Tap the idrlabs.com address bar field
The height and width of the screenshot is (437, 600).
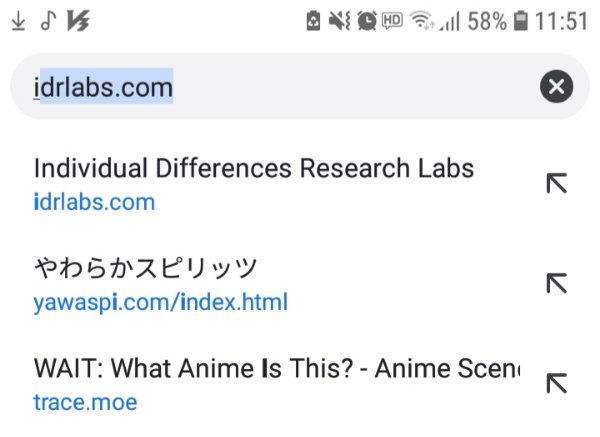[x=250, y=87]
